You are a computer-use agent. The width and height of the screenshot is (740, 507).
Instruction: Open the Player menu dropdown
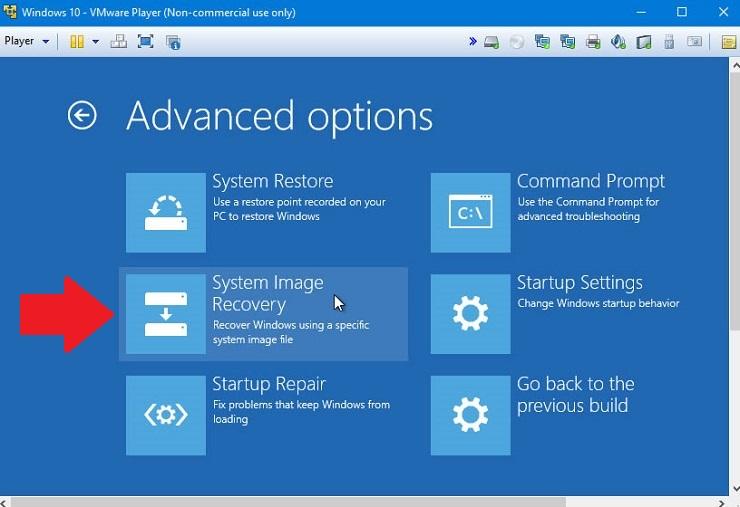27,41
